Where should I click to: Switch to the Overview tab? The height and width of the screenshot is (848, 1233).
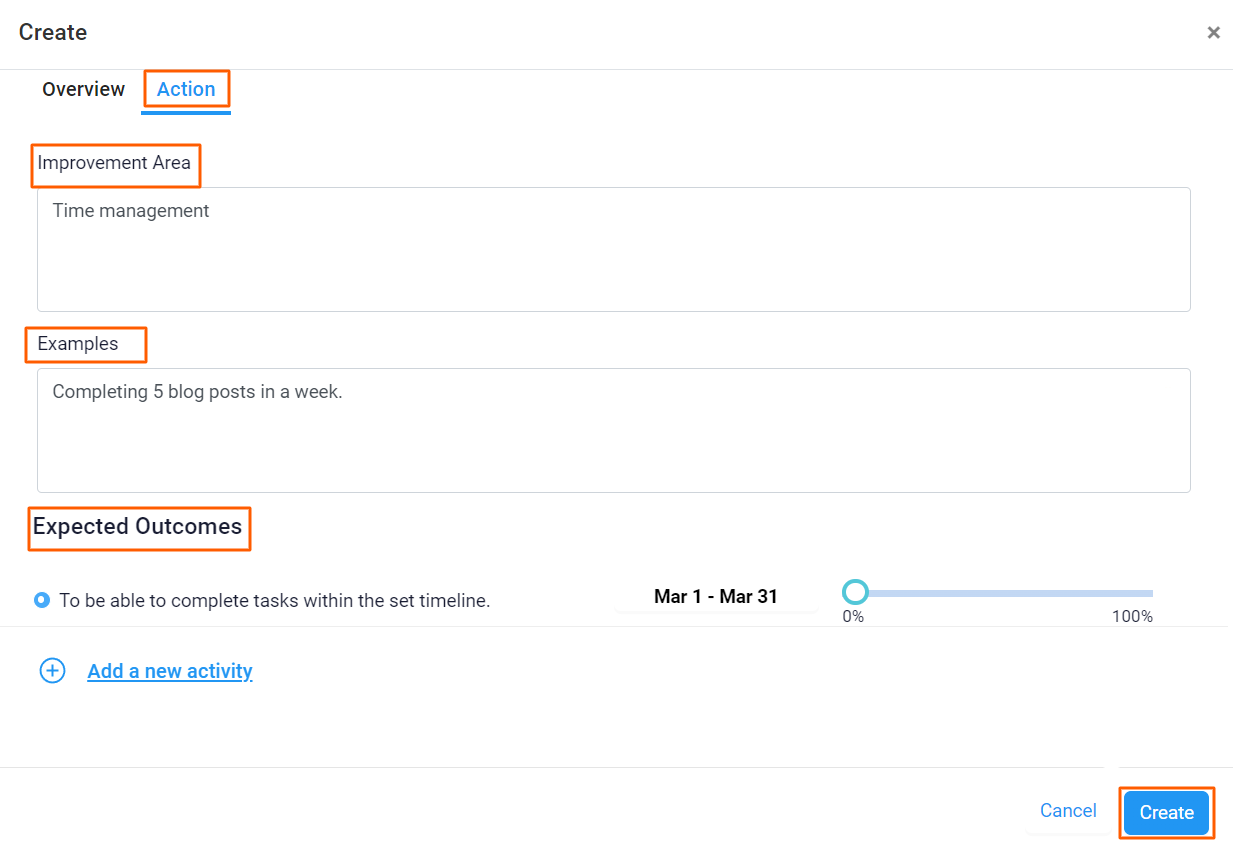(83, 89)
